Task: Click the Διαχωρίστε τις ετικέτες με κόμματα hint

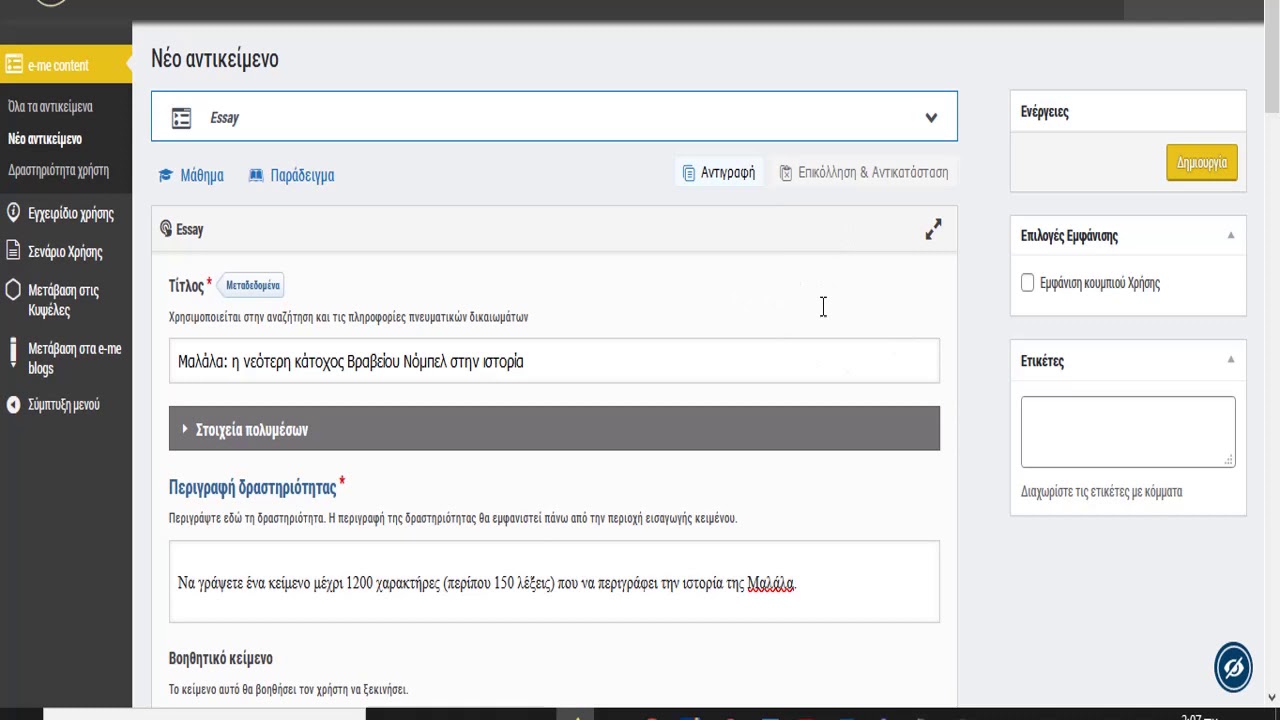Action: tap(1101, 491)
